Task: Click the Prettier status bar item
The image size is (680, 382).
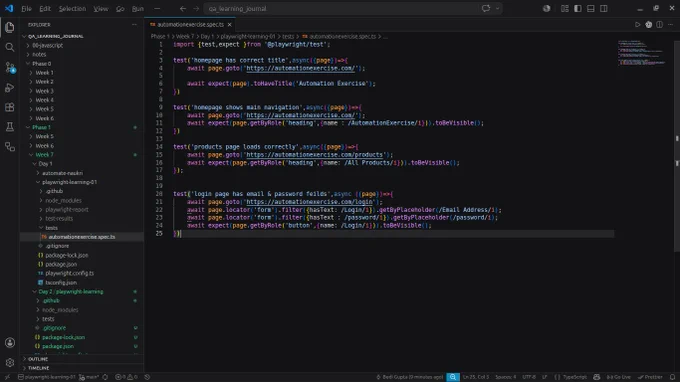Action: point(650,377)
